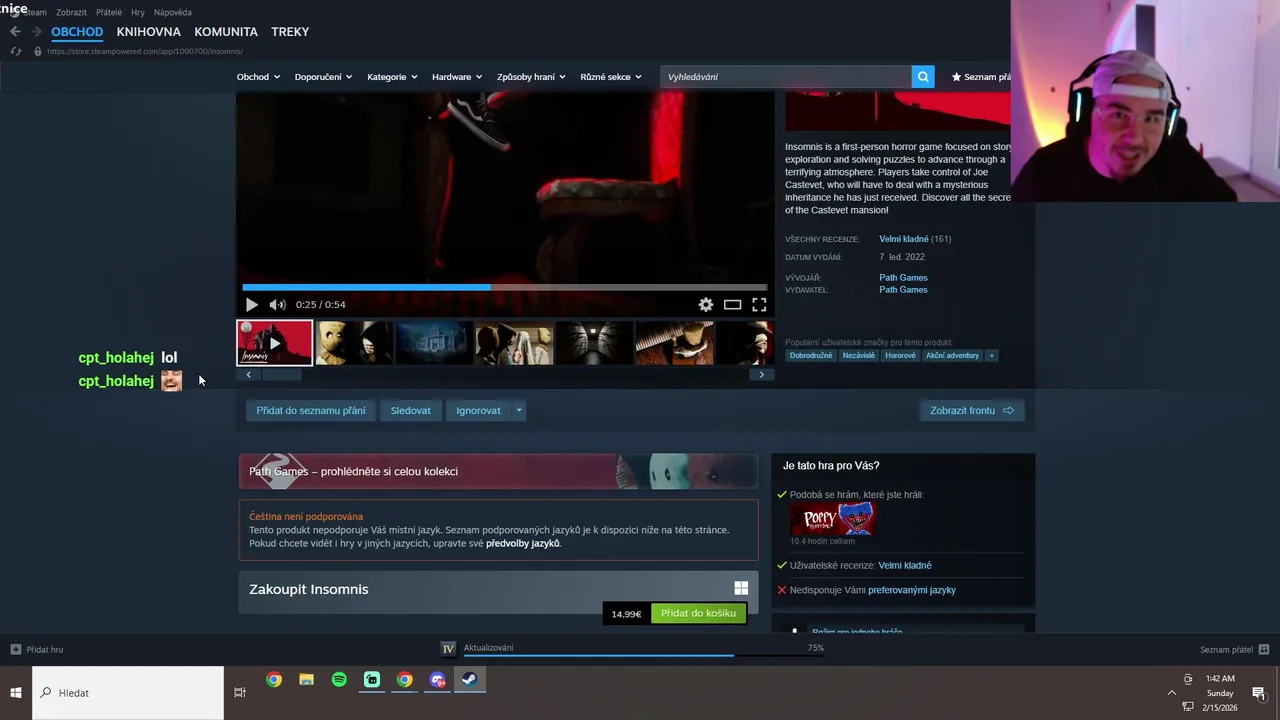Viewport: 1280px width, 720px height.
Task: Expand the Kategorie dropdown
Action: click(x=392, y=77)
